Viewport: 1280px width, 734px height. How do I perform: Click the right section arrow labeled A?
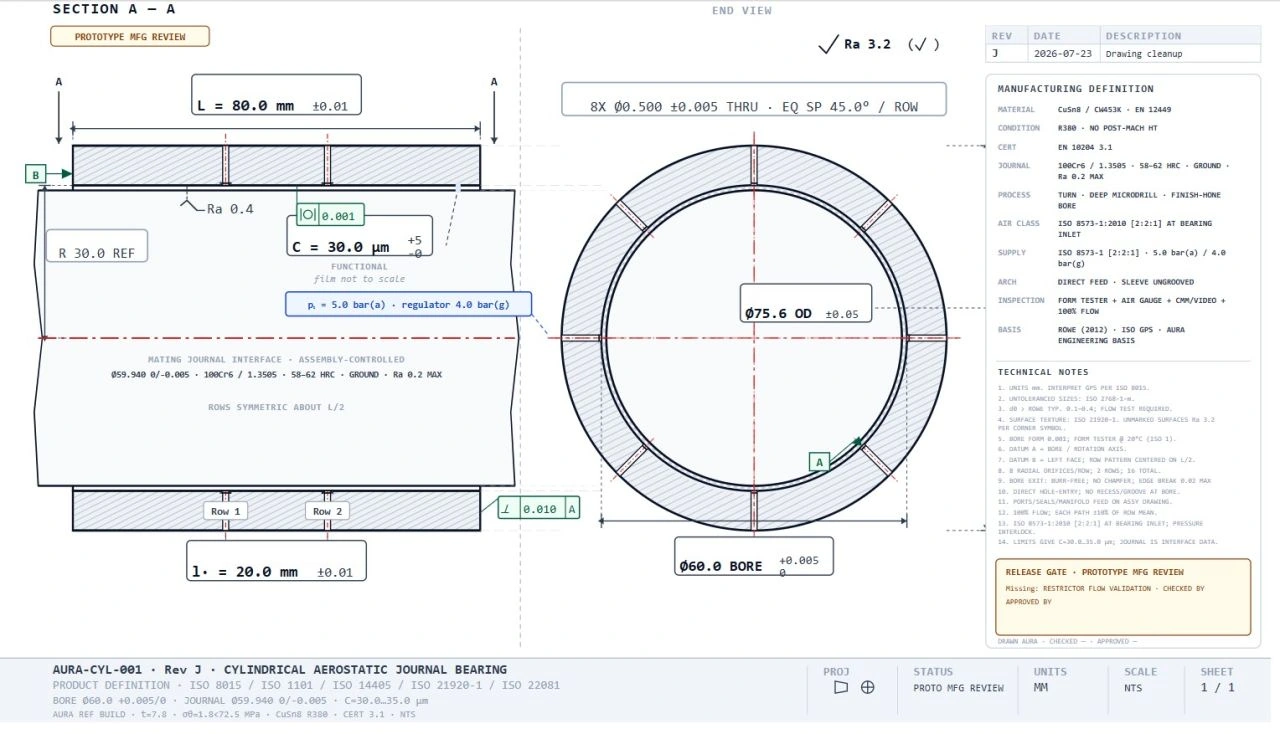494,110
